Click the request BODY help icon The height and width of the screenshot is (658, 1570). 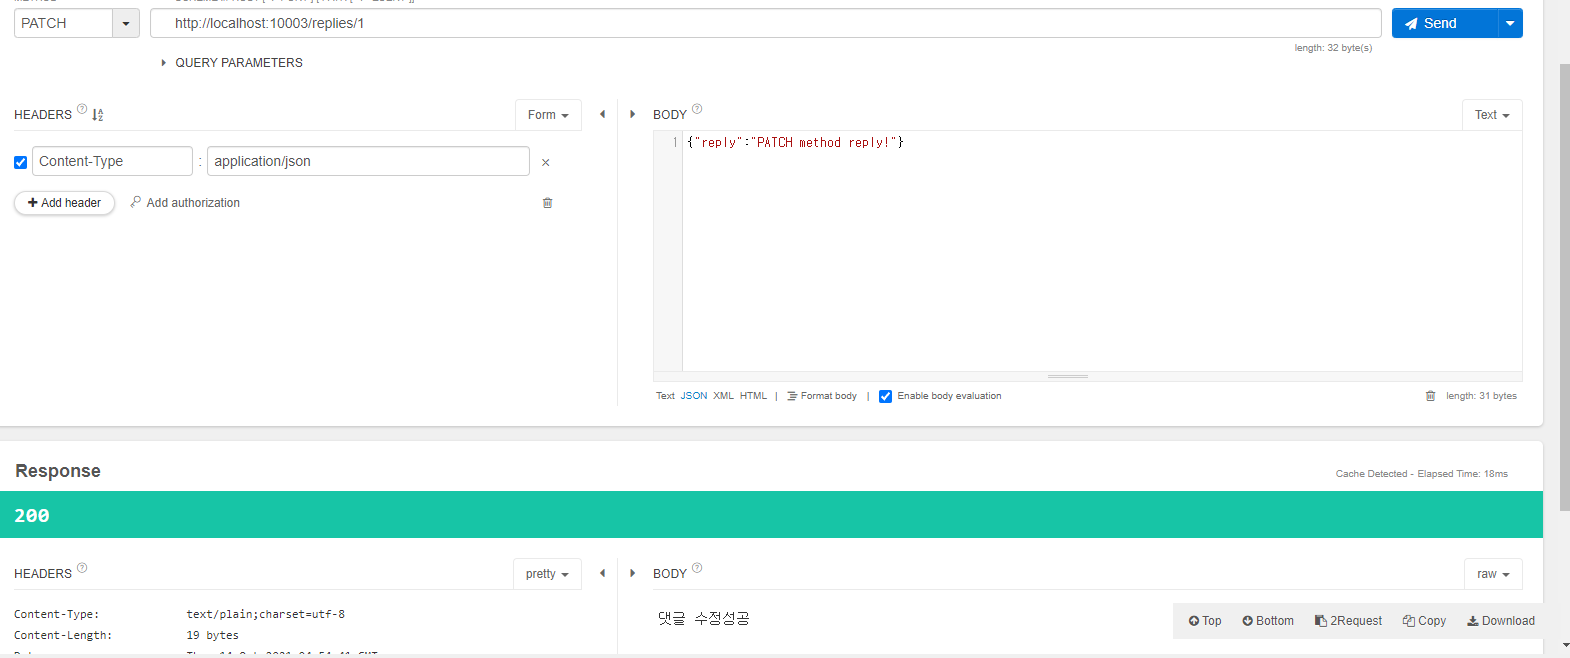[697, 109]
